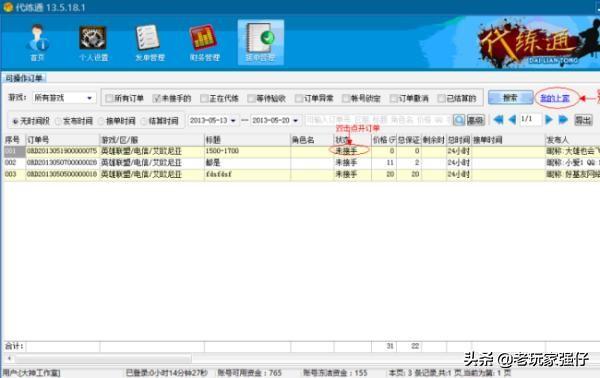Click the magnifier search icon beside keyword box
This screenshot has width=600, height=378.
pos(458,120)
